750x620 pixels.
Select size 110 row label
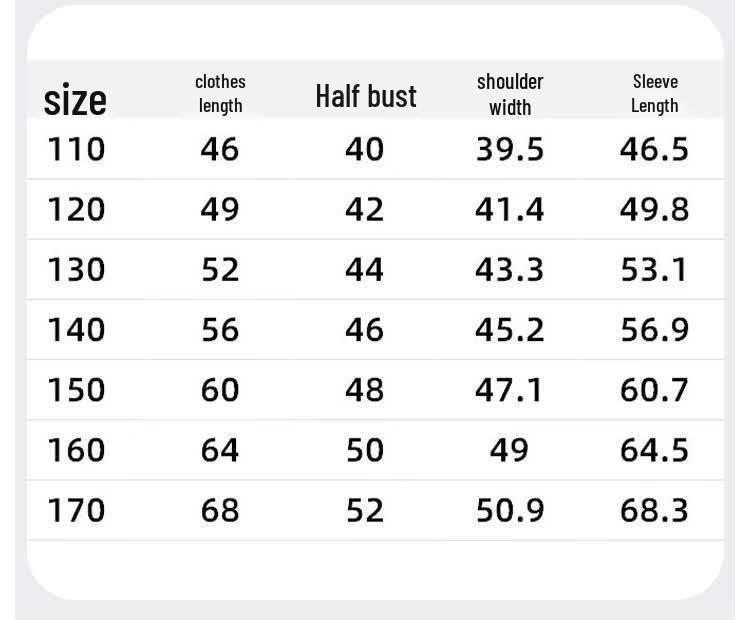coord(77,149)
